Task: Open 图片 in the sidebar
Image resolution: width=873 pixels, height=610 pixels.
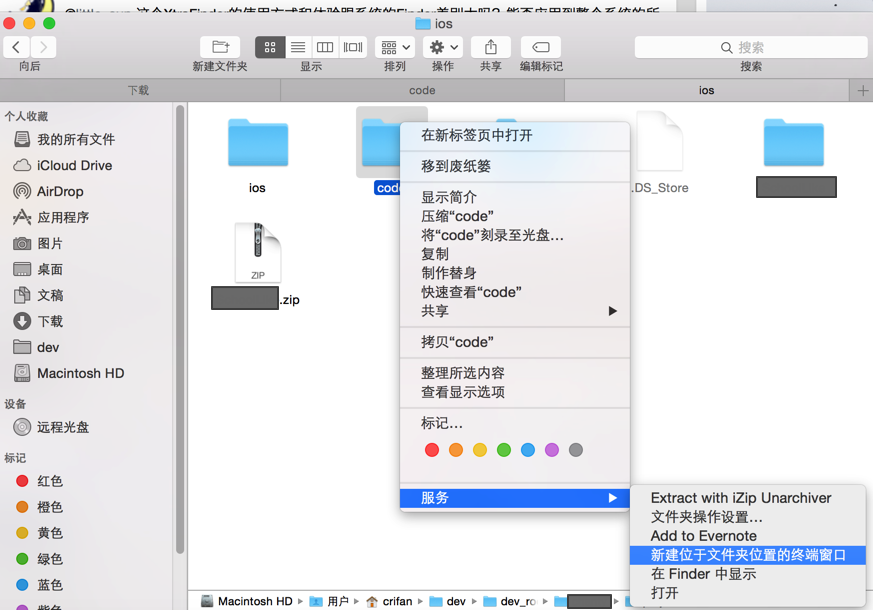Action: [50, 243]
